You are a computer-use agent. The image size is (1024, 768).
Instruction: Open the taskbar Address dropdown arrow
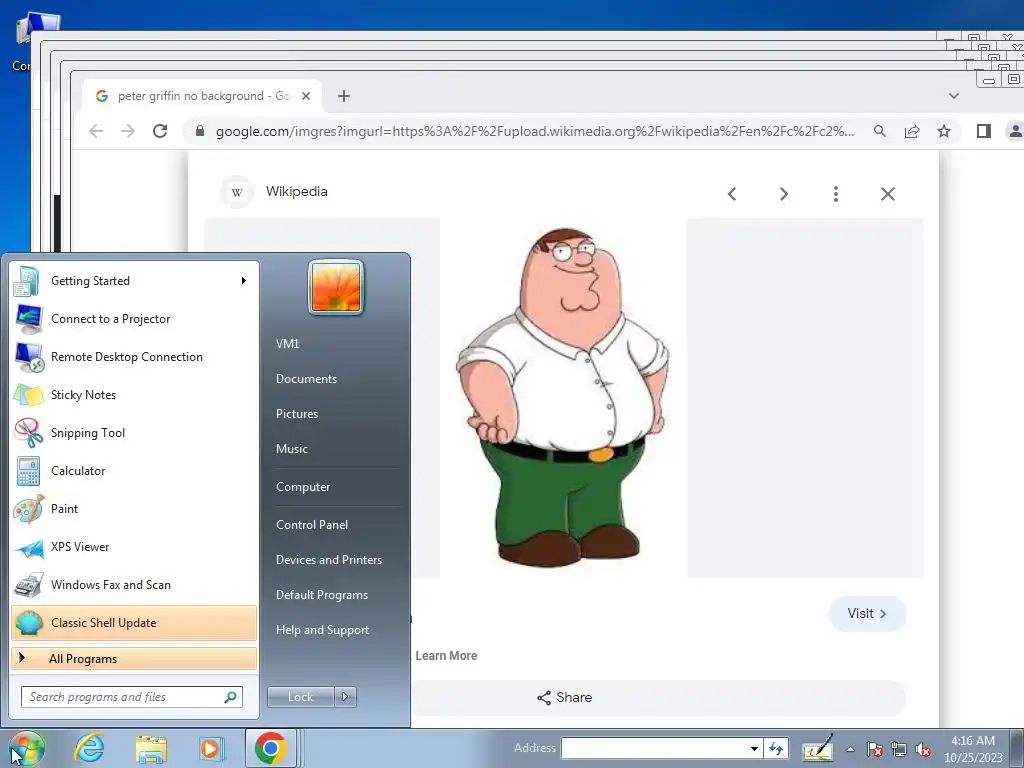click(754, 748)
